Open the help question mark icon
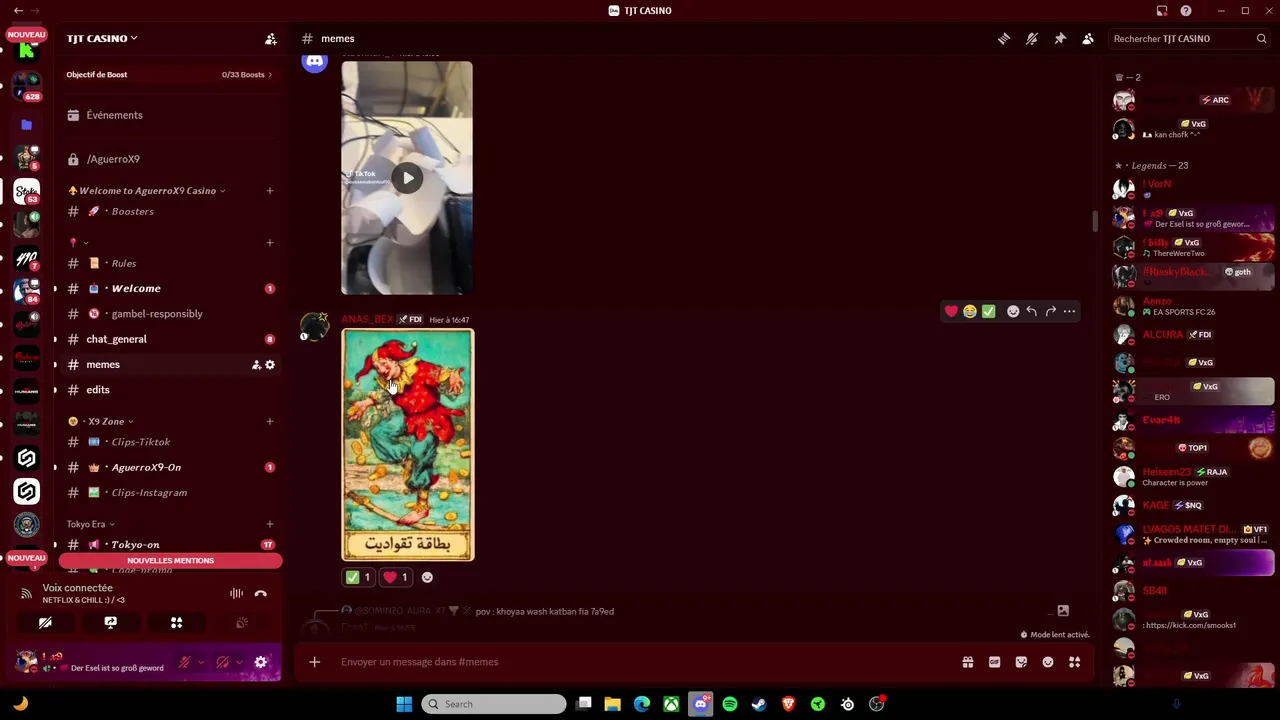The width and height of the screenshot is (1280, 720). tap(1186, 11)
